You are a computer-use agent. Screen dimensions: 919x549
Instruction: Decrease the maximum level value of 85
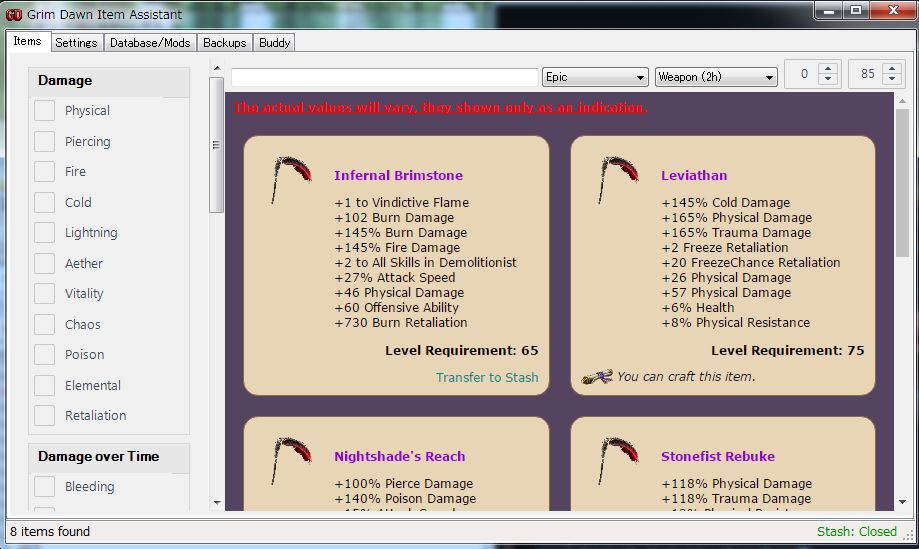[891, 79]
